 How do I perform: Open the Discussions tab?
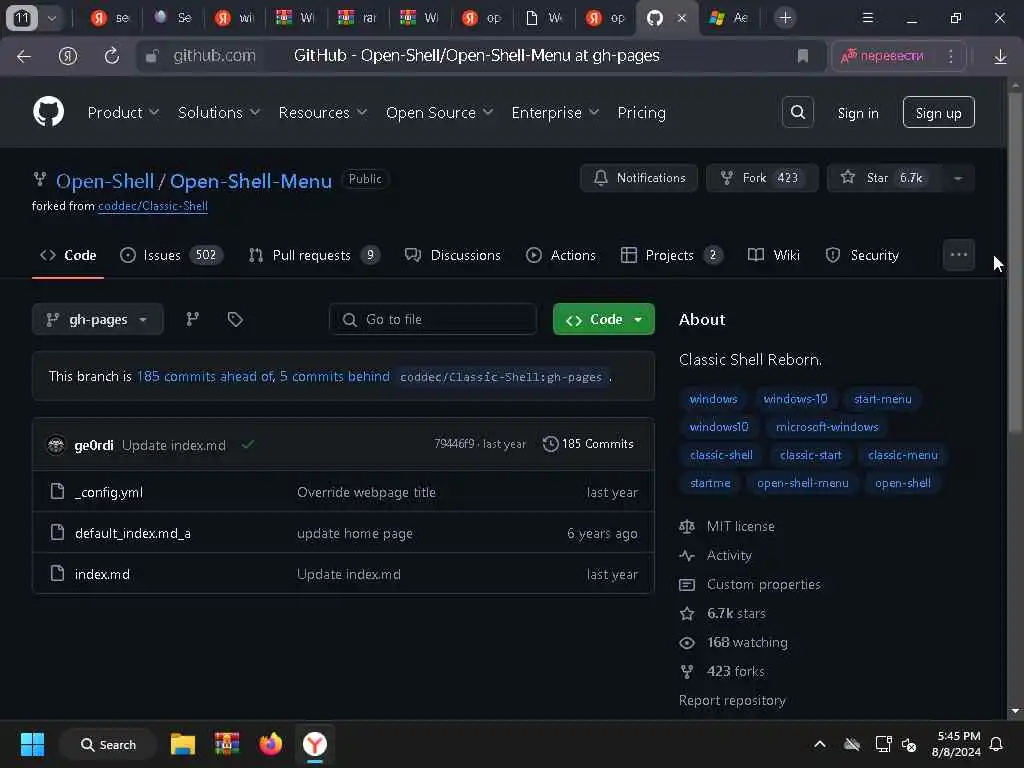click(x=453, y=255)
